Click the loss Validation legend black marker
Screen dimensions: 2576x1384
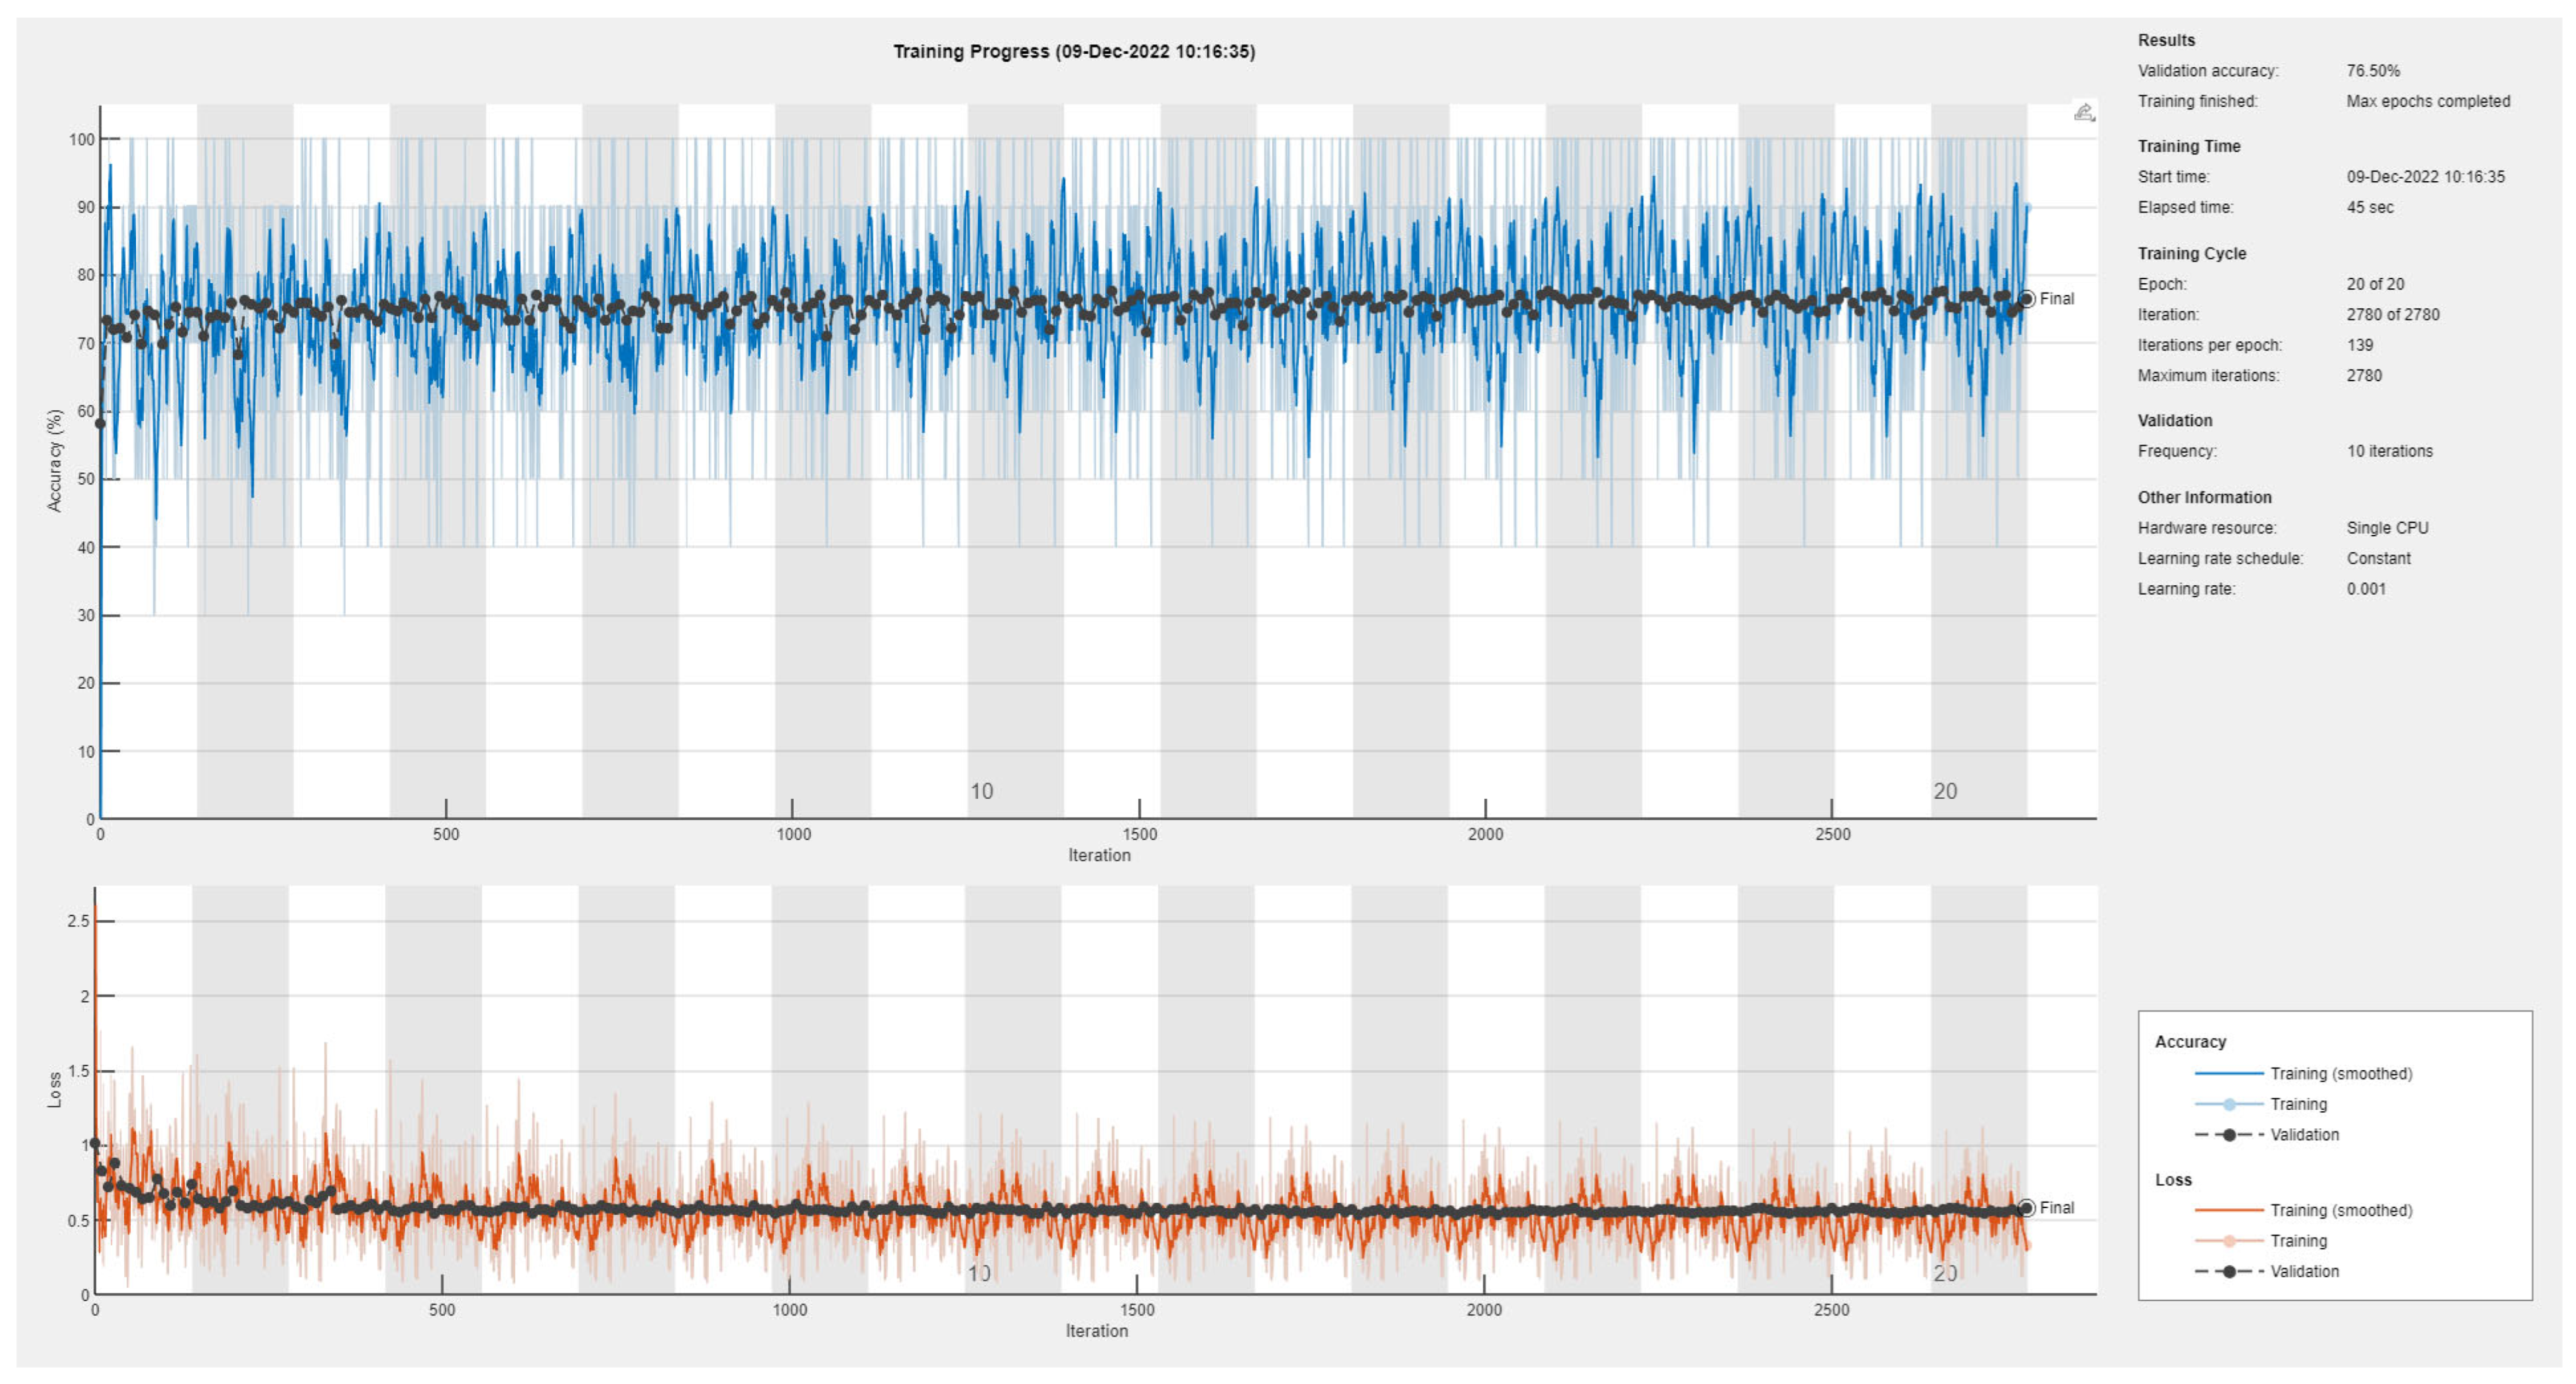click(2229, 1272)
